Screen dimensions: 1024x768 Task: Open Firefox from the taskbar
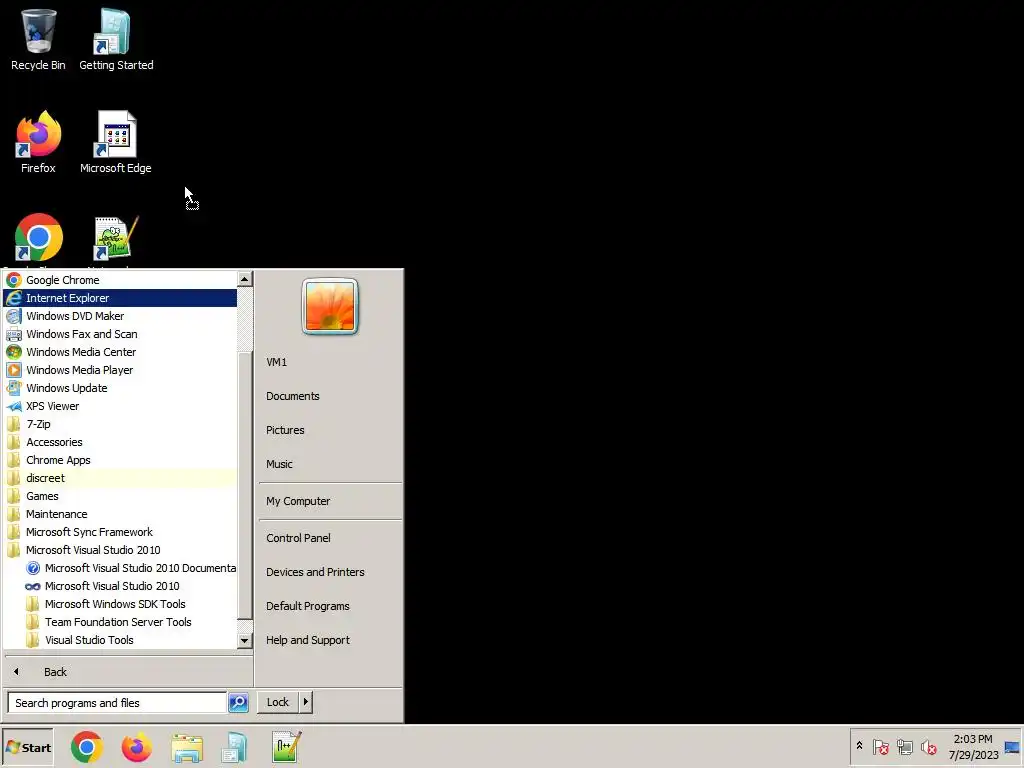coord(136,748)
